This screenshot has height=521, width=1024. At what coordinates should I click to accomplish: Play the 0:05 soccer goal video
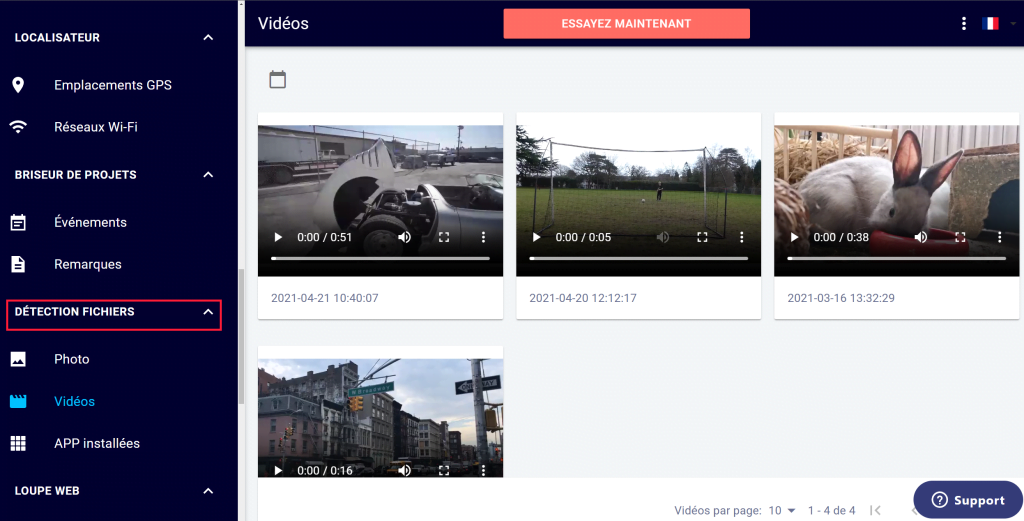click(536, 237)
